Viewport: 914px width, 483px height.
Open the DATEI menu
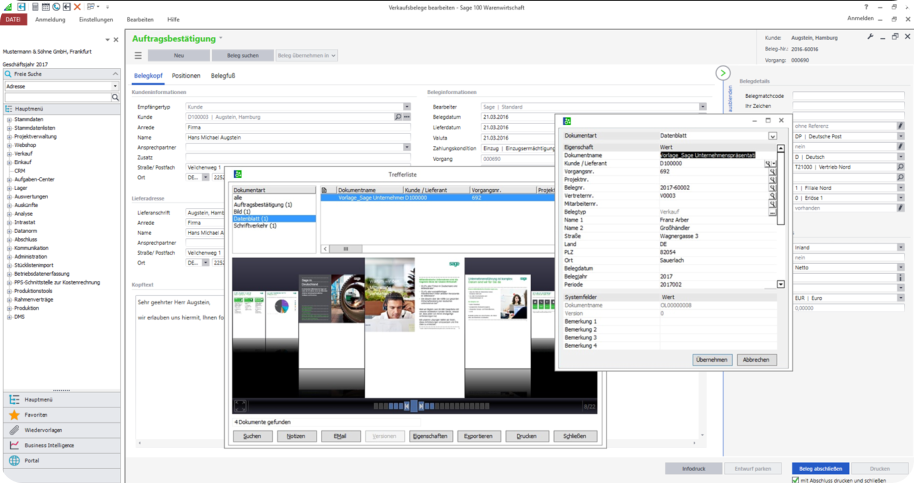tap(13, 19)
